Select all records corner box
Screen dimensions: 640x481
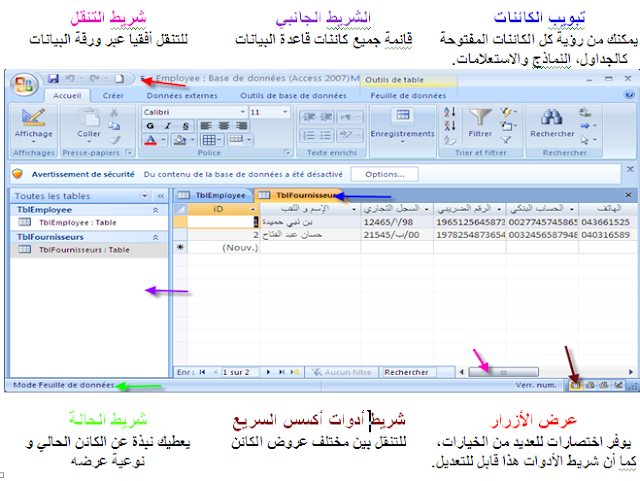point(180,209)
